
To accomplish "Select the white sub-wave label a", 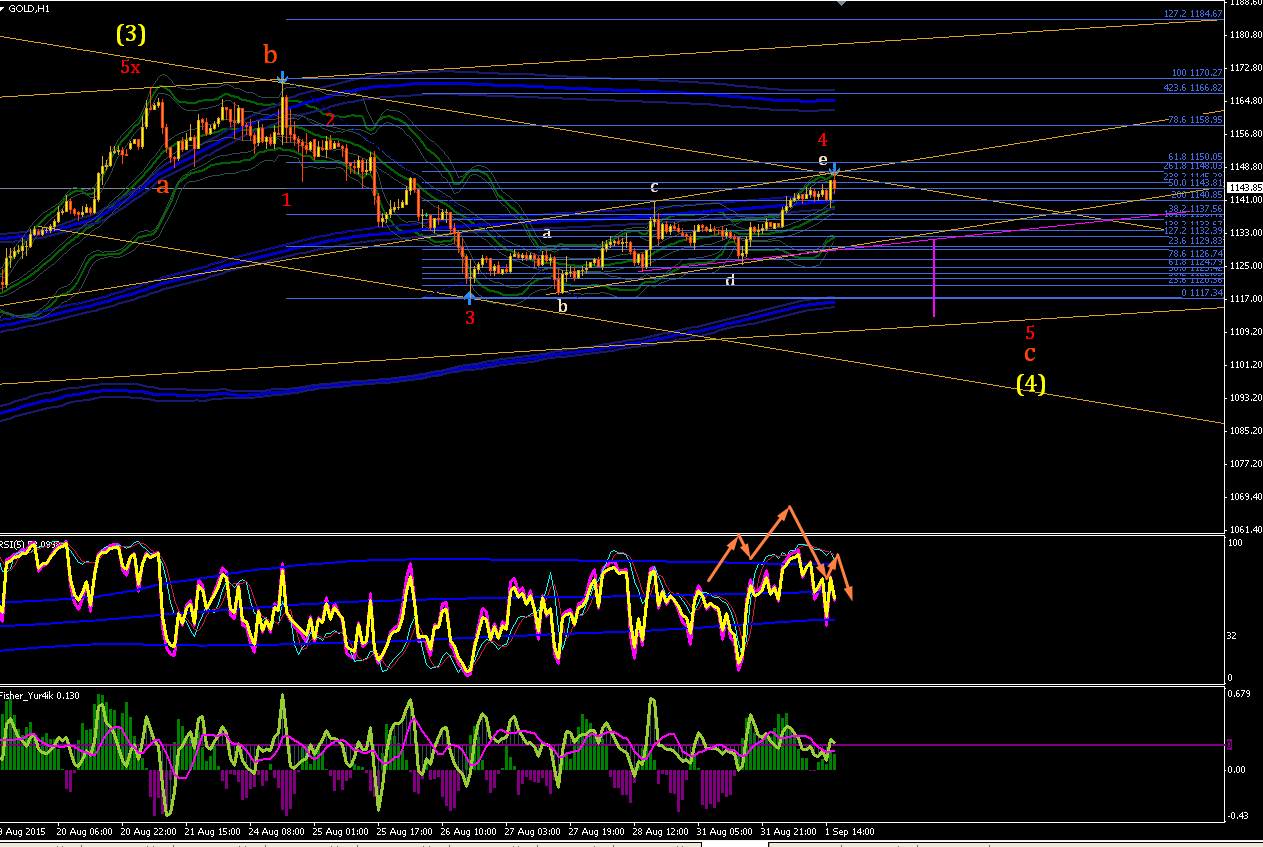I will pos(547,233).
